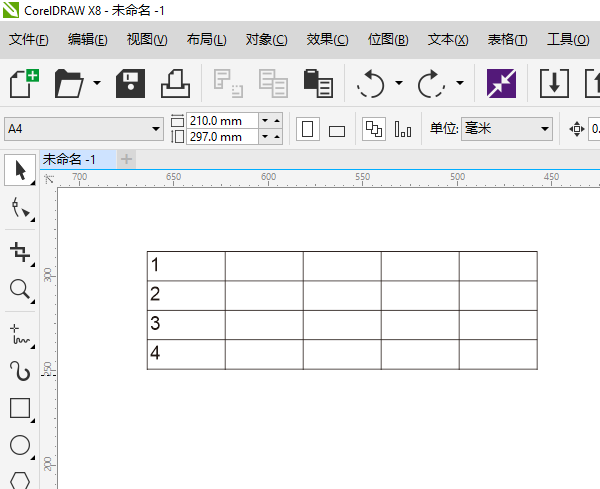This screenshot has width=600, height=489.
Task: Select the Crop tool
Action: tap(20, 252)
